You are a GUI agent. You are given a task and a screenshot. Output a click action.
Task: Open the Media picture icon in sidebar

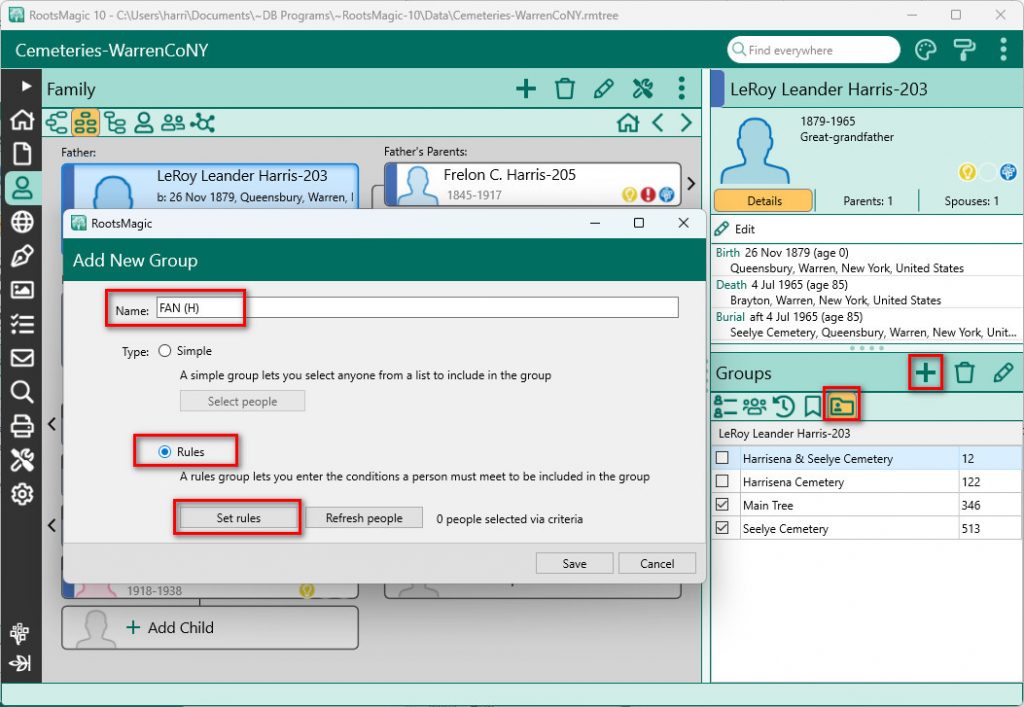tap(22, 290)
